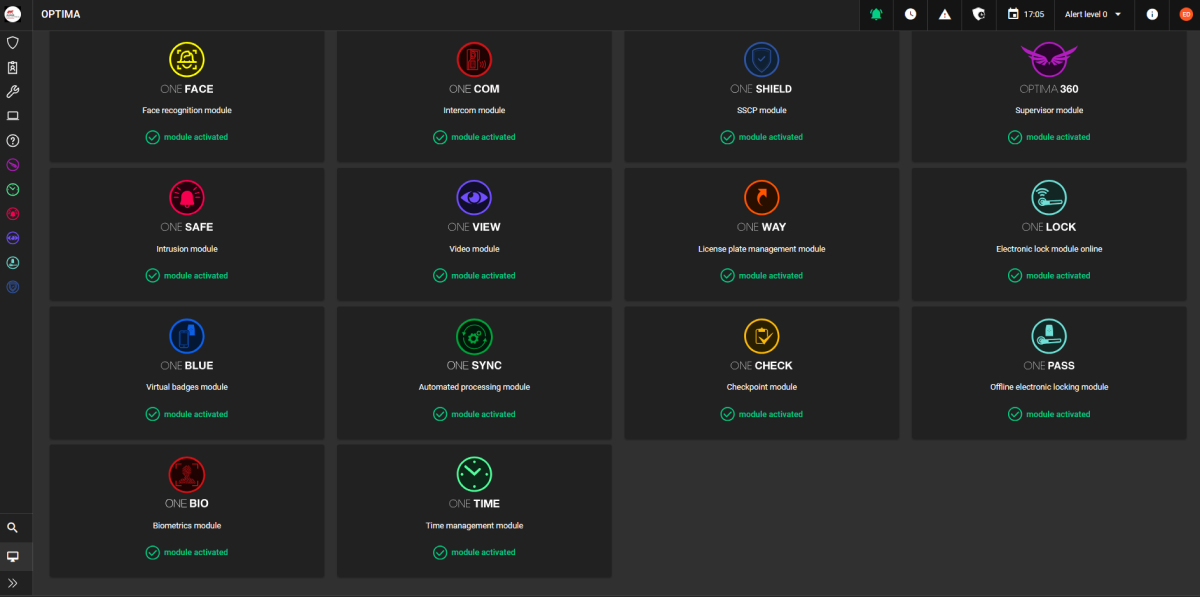
Task: Click the search magnifier icon in sidebar
Action: pos(13,528)
